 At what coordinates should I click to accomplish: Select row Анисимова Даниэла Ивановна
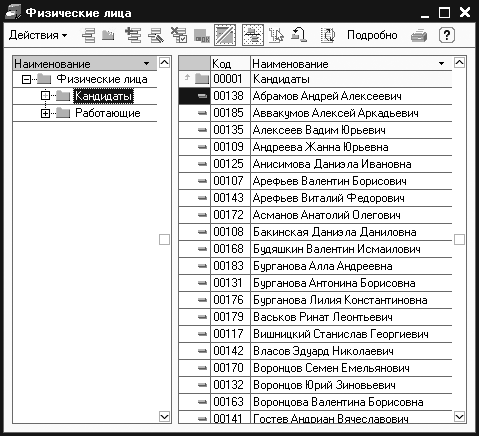pos(315,164)
